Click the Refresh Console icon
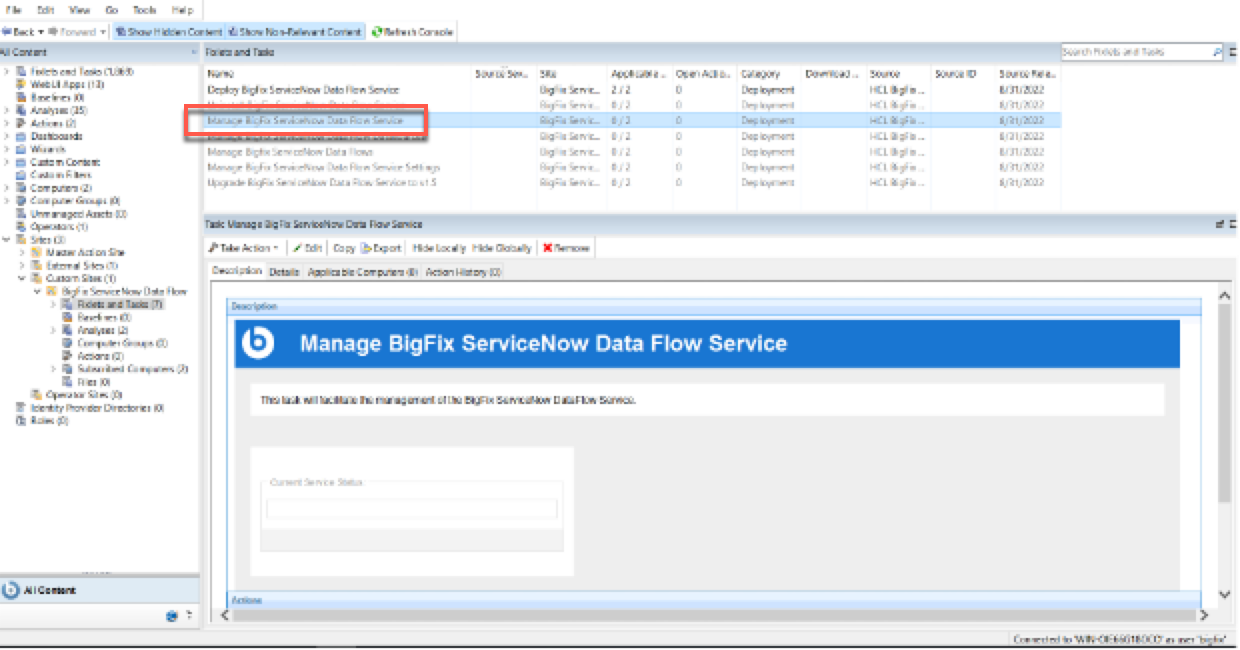1240x650 pixels. point(377,32)
